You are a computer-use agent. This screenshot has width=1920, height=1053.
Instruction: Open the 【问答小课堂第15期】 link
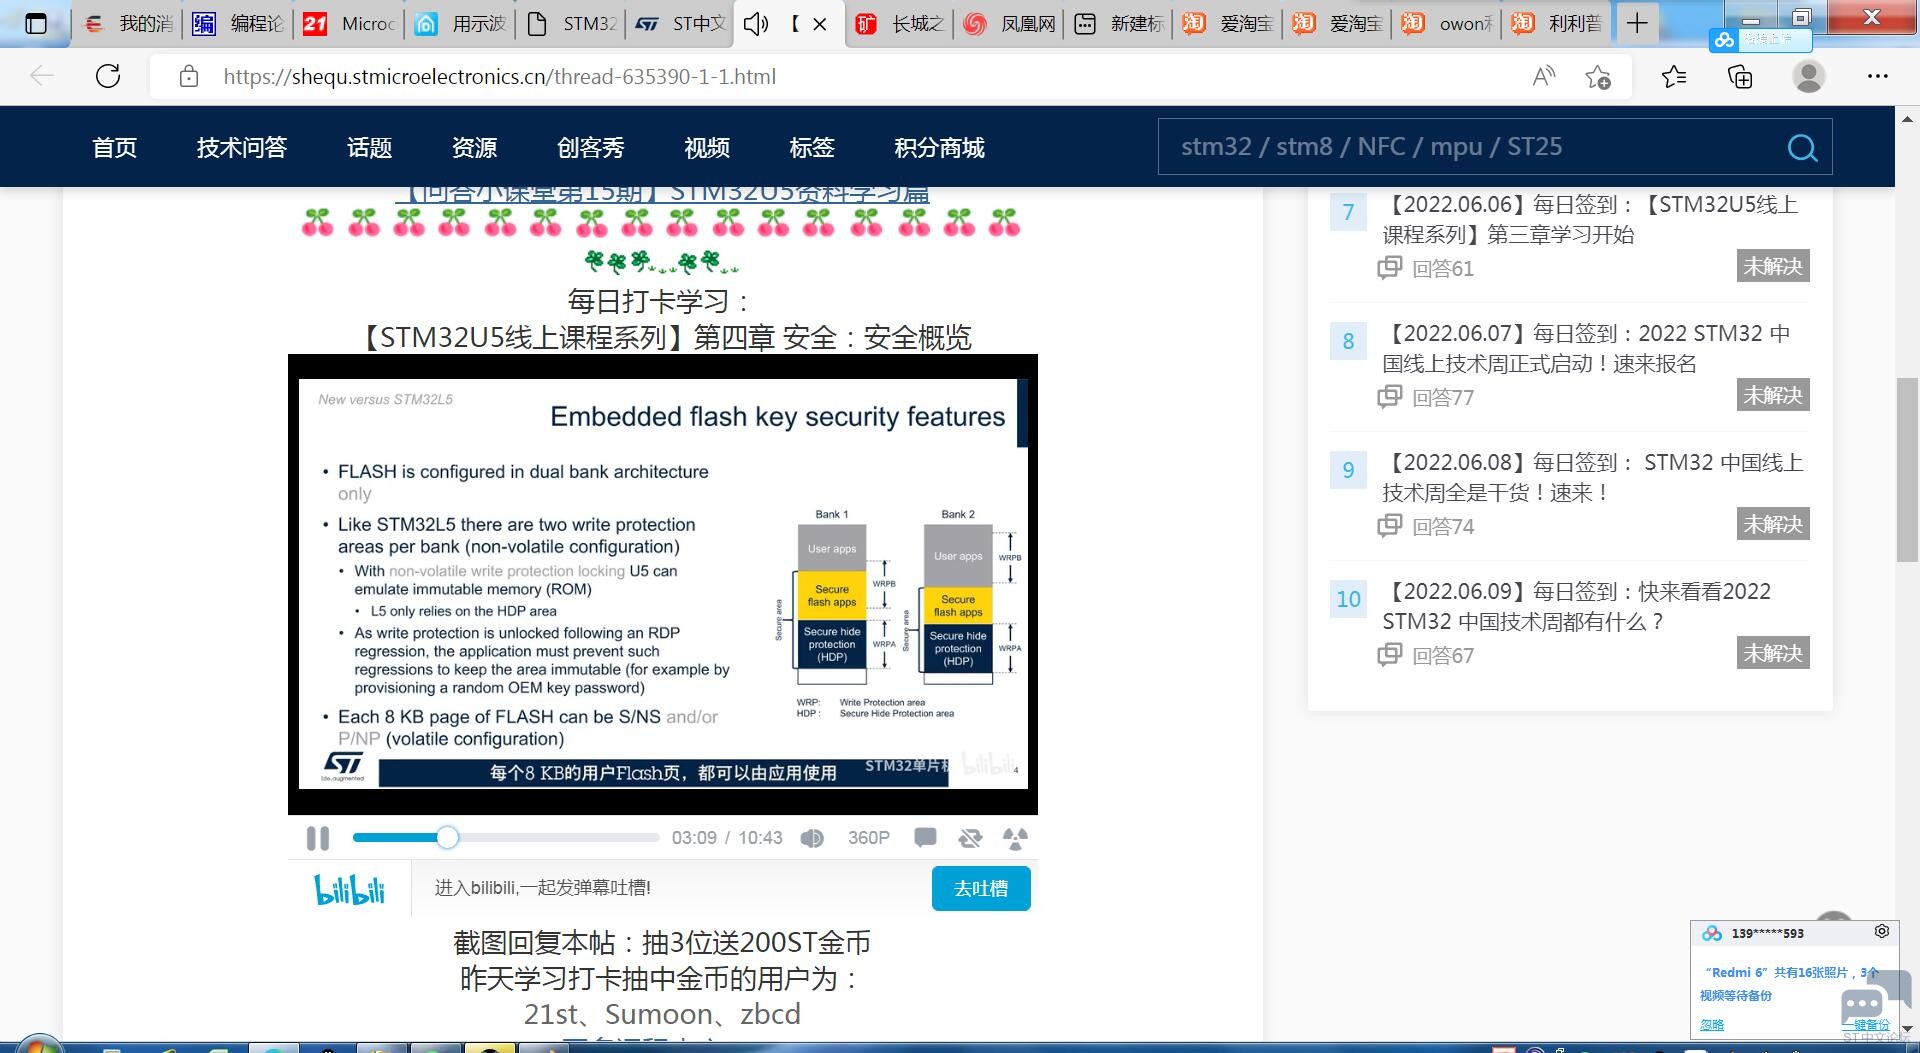pos(662,194)
